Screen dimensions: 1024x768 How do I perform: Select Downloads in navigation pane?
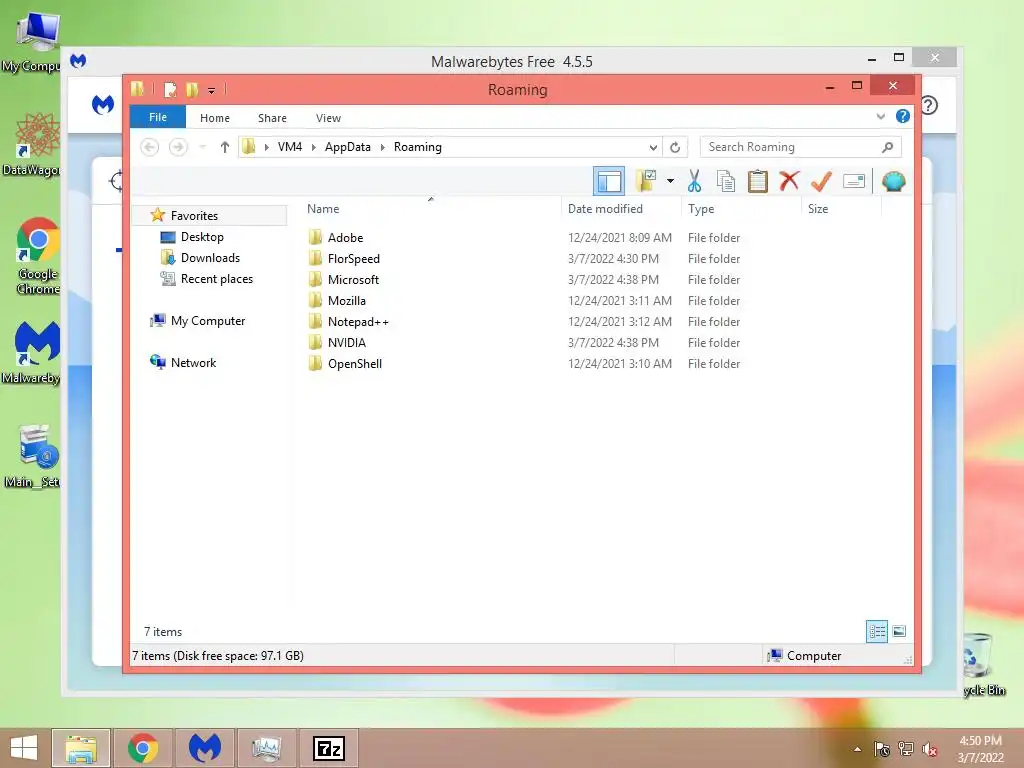point(210,257)
